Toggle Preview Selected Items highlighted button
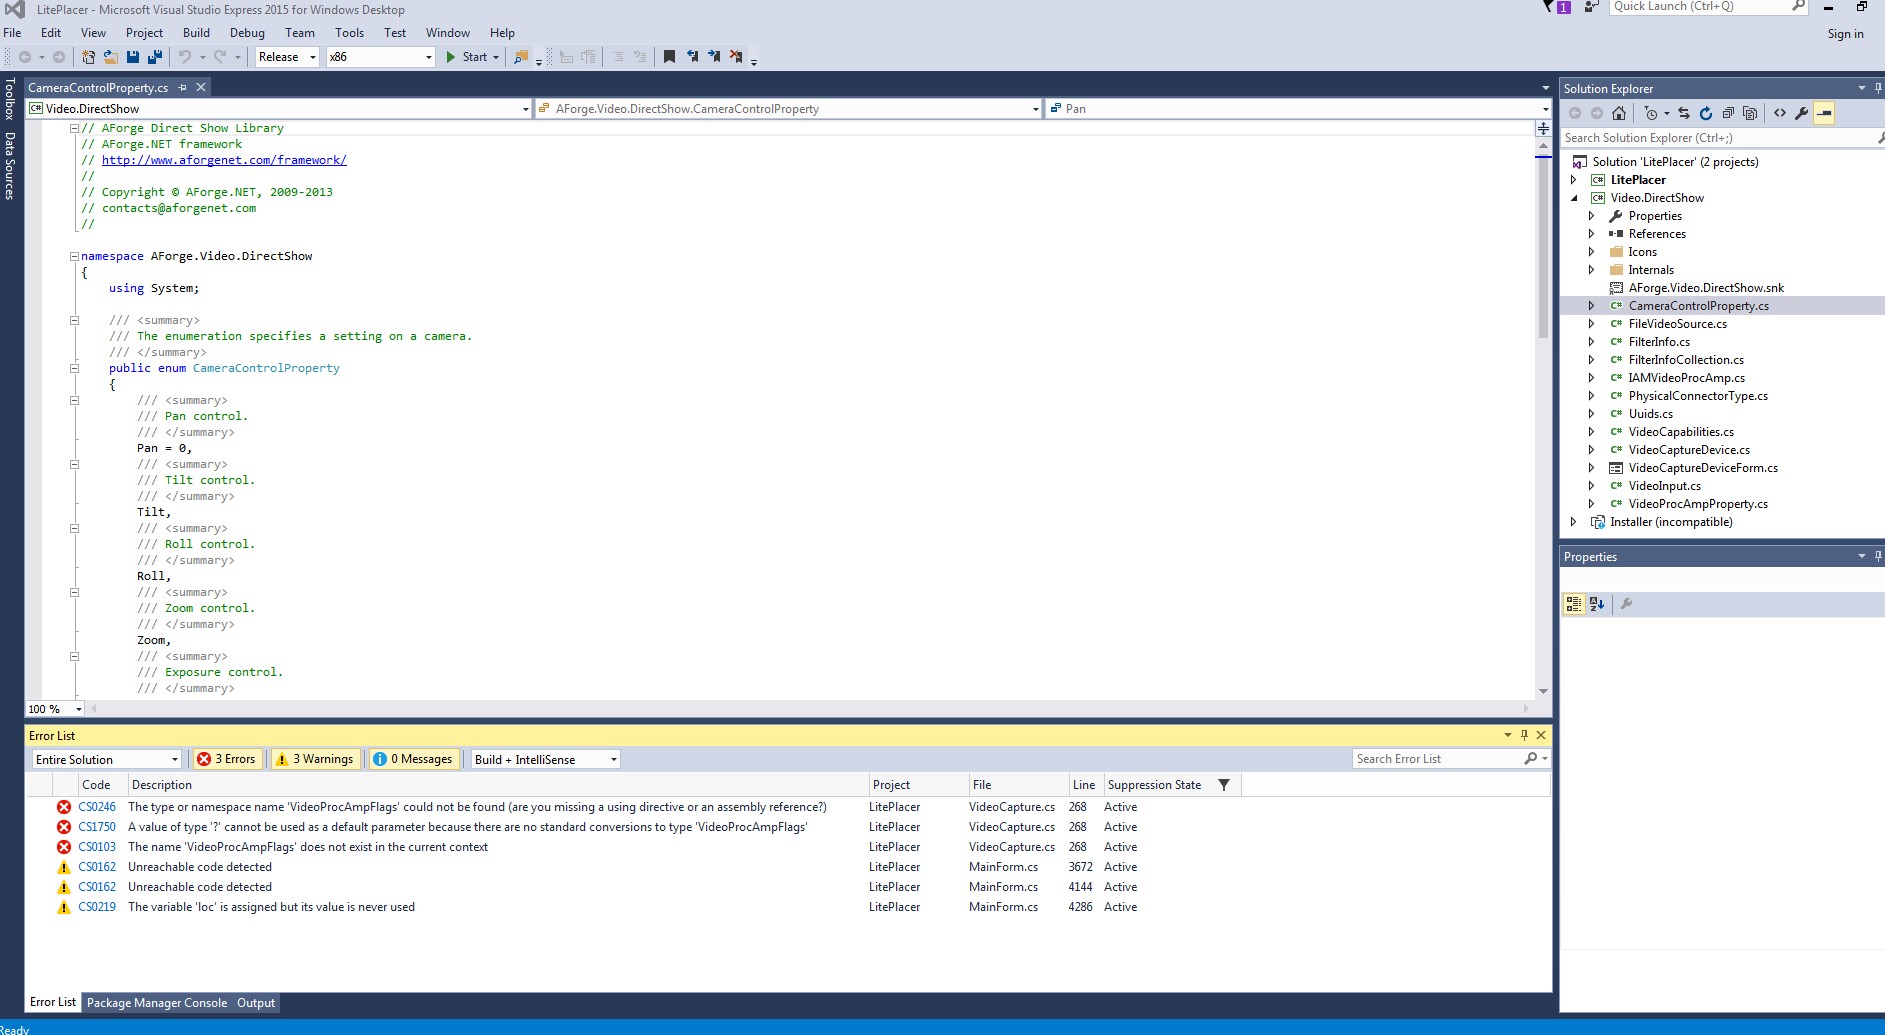 [1824, 113]
